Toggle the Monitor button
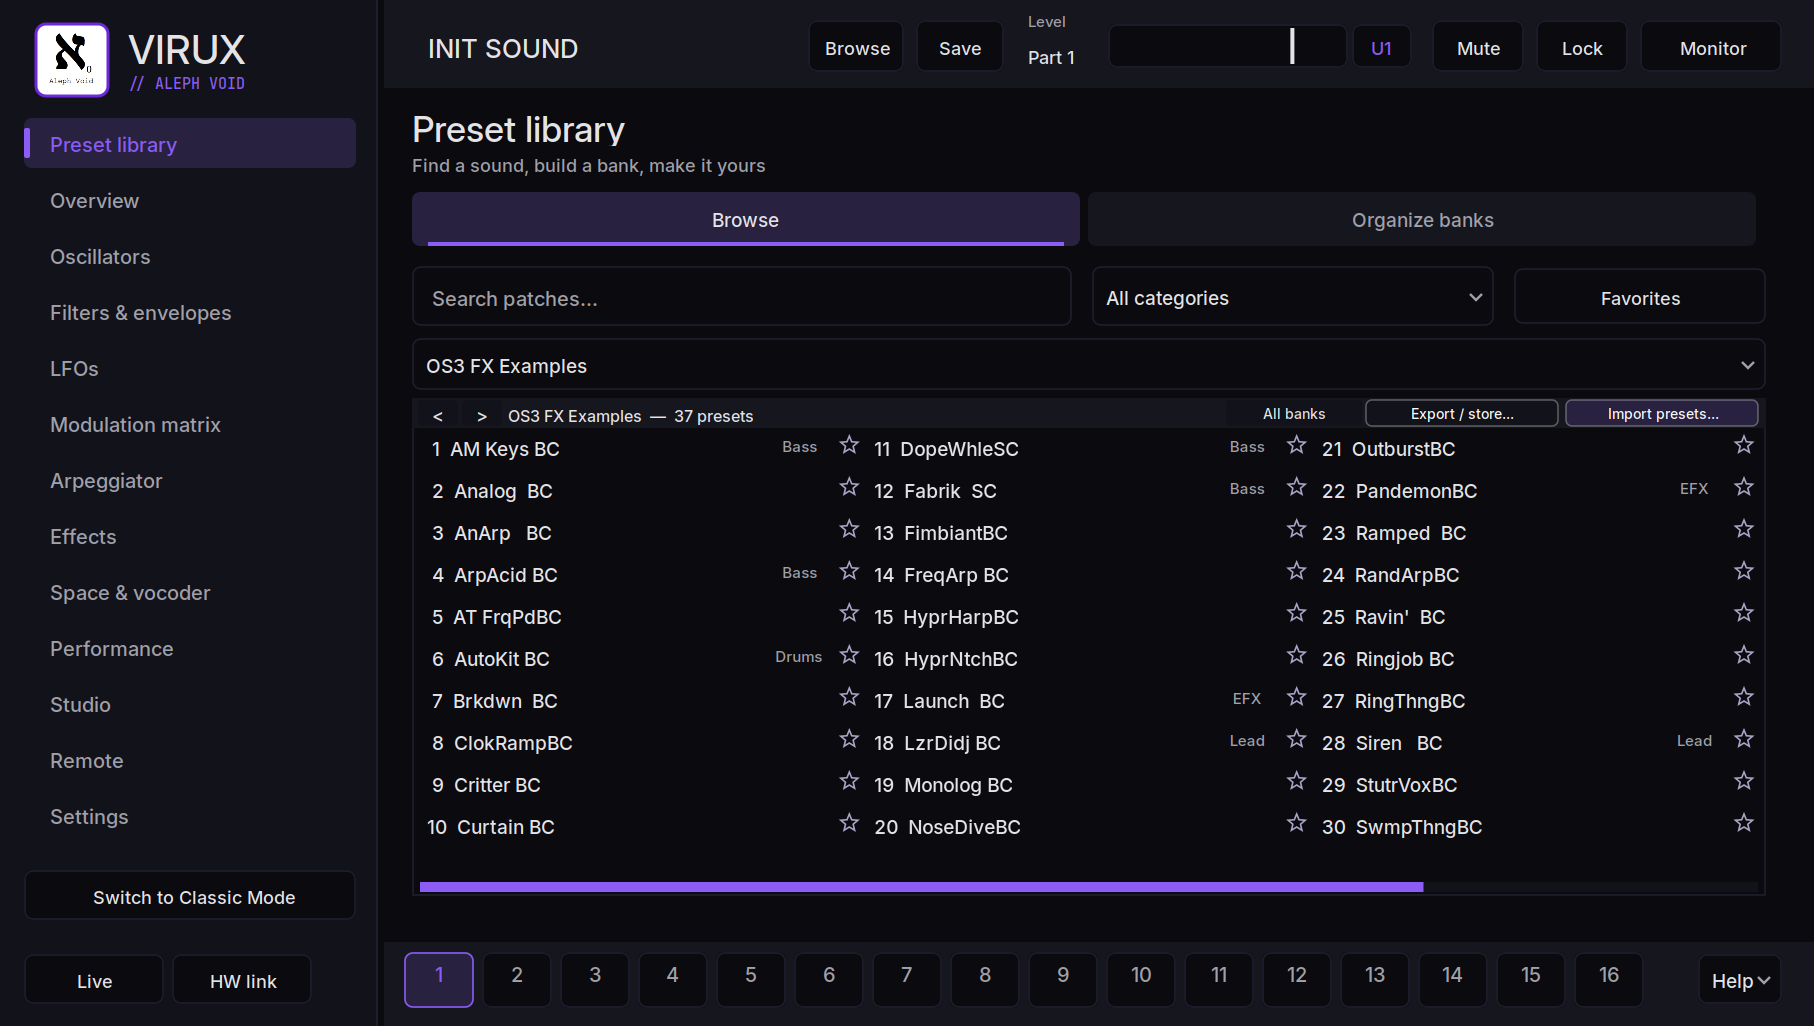 [x=1711, y=47]
